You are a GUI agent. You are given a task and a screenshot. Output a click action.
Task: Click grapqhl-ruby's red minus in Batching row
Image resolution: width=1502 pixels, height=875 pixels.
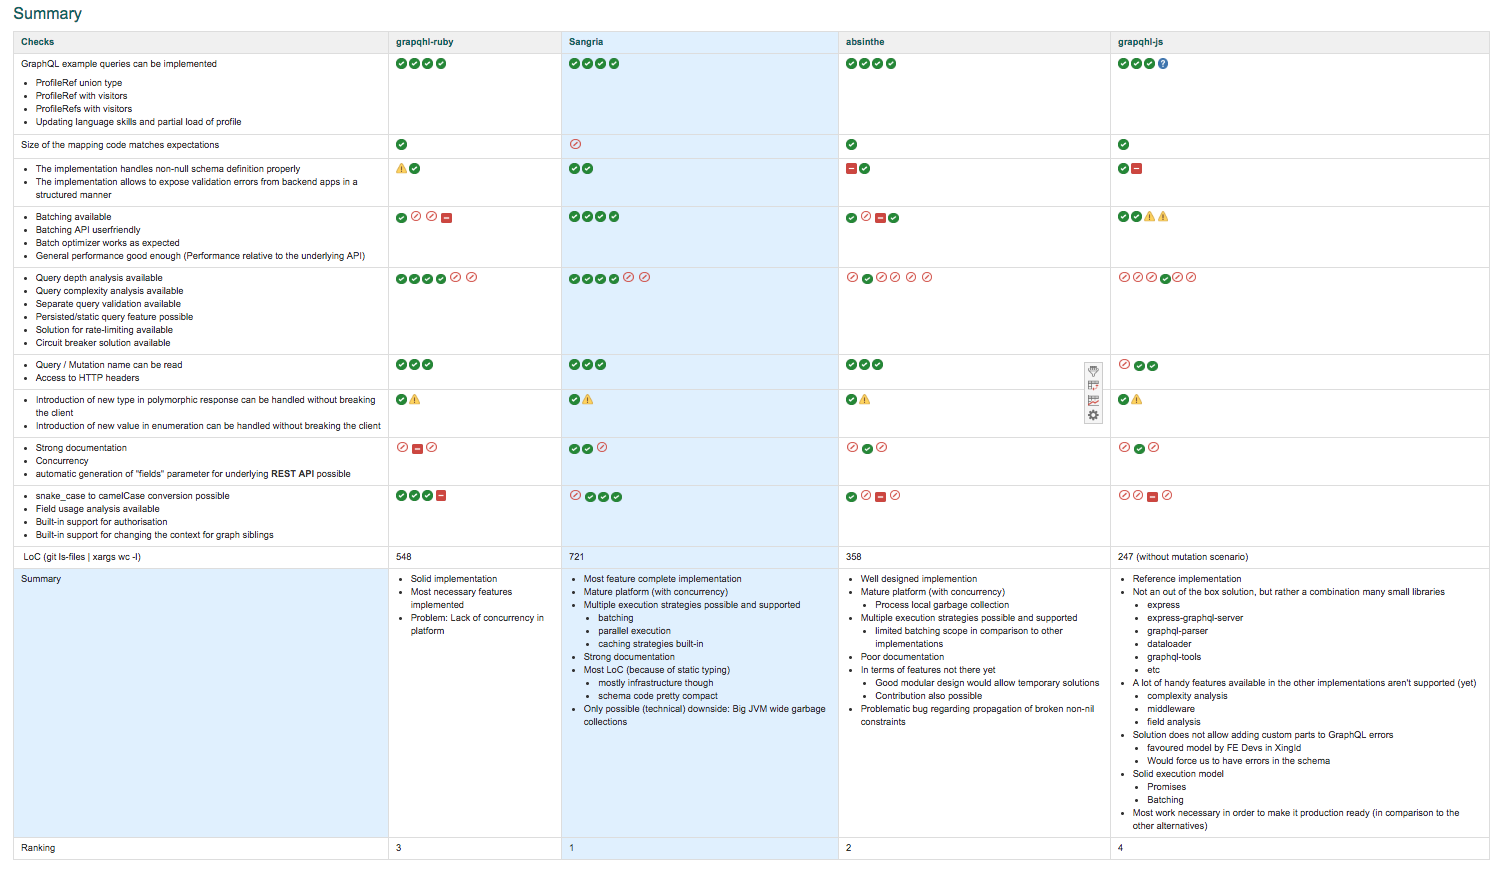click(x=447, y=217)
